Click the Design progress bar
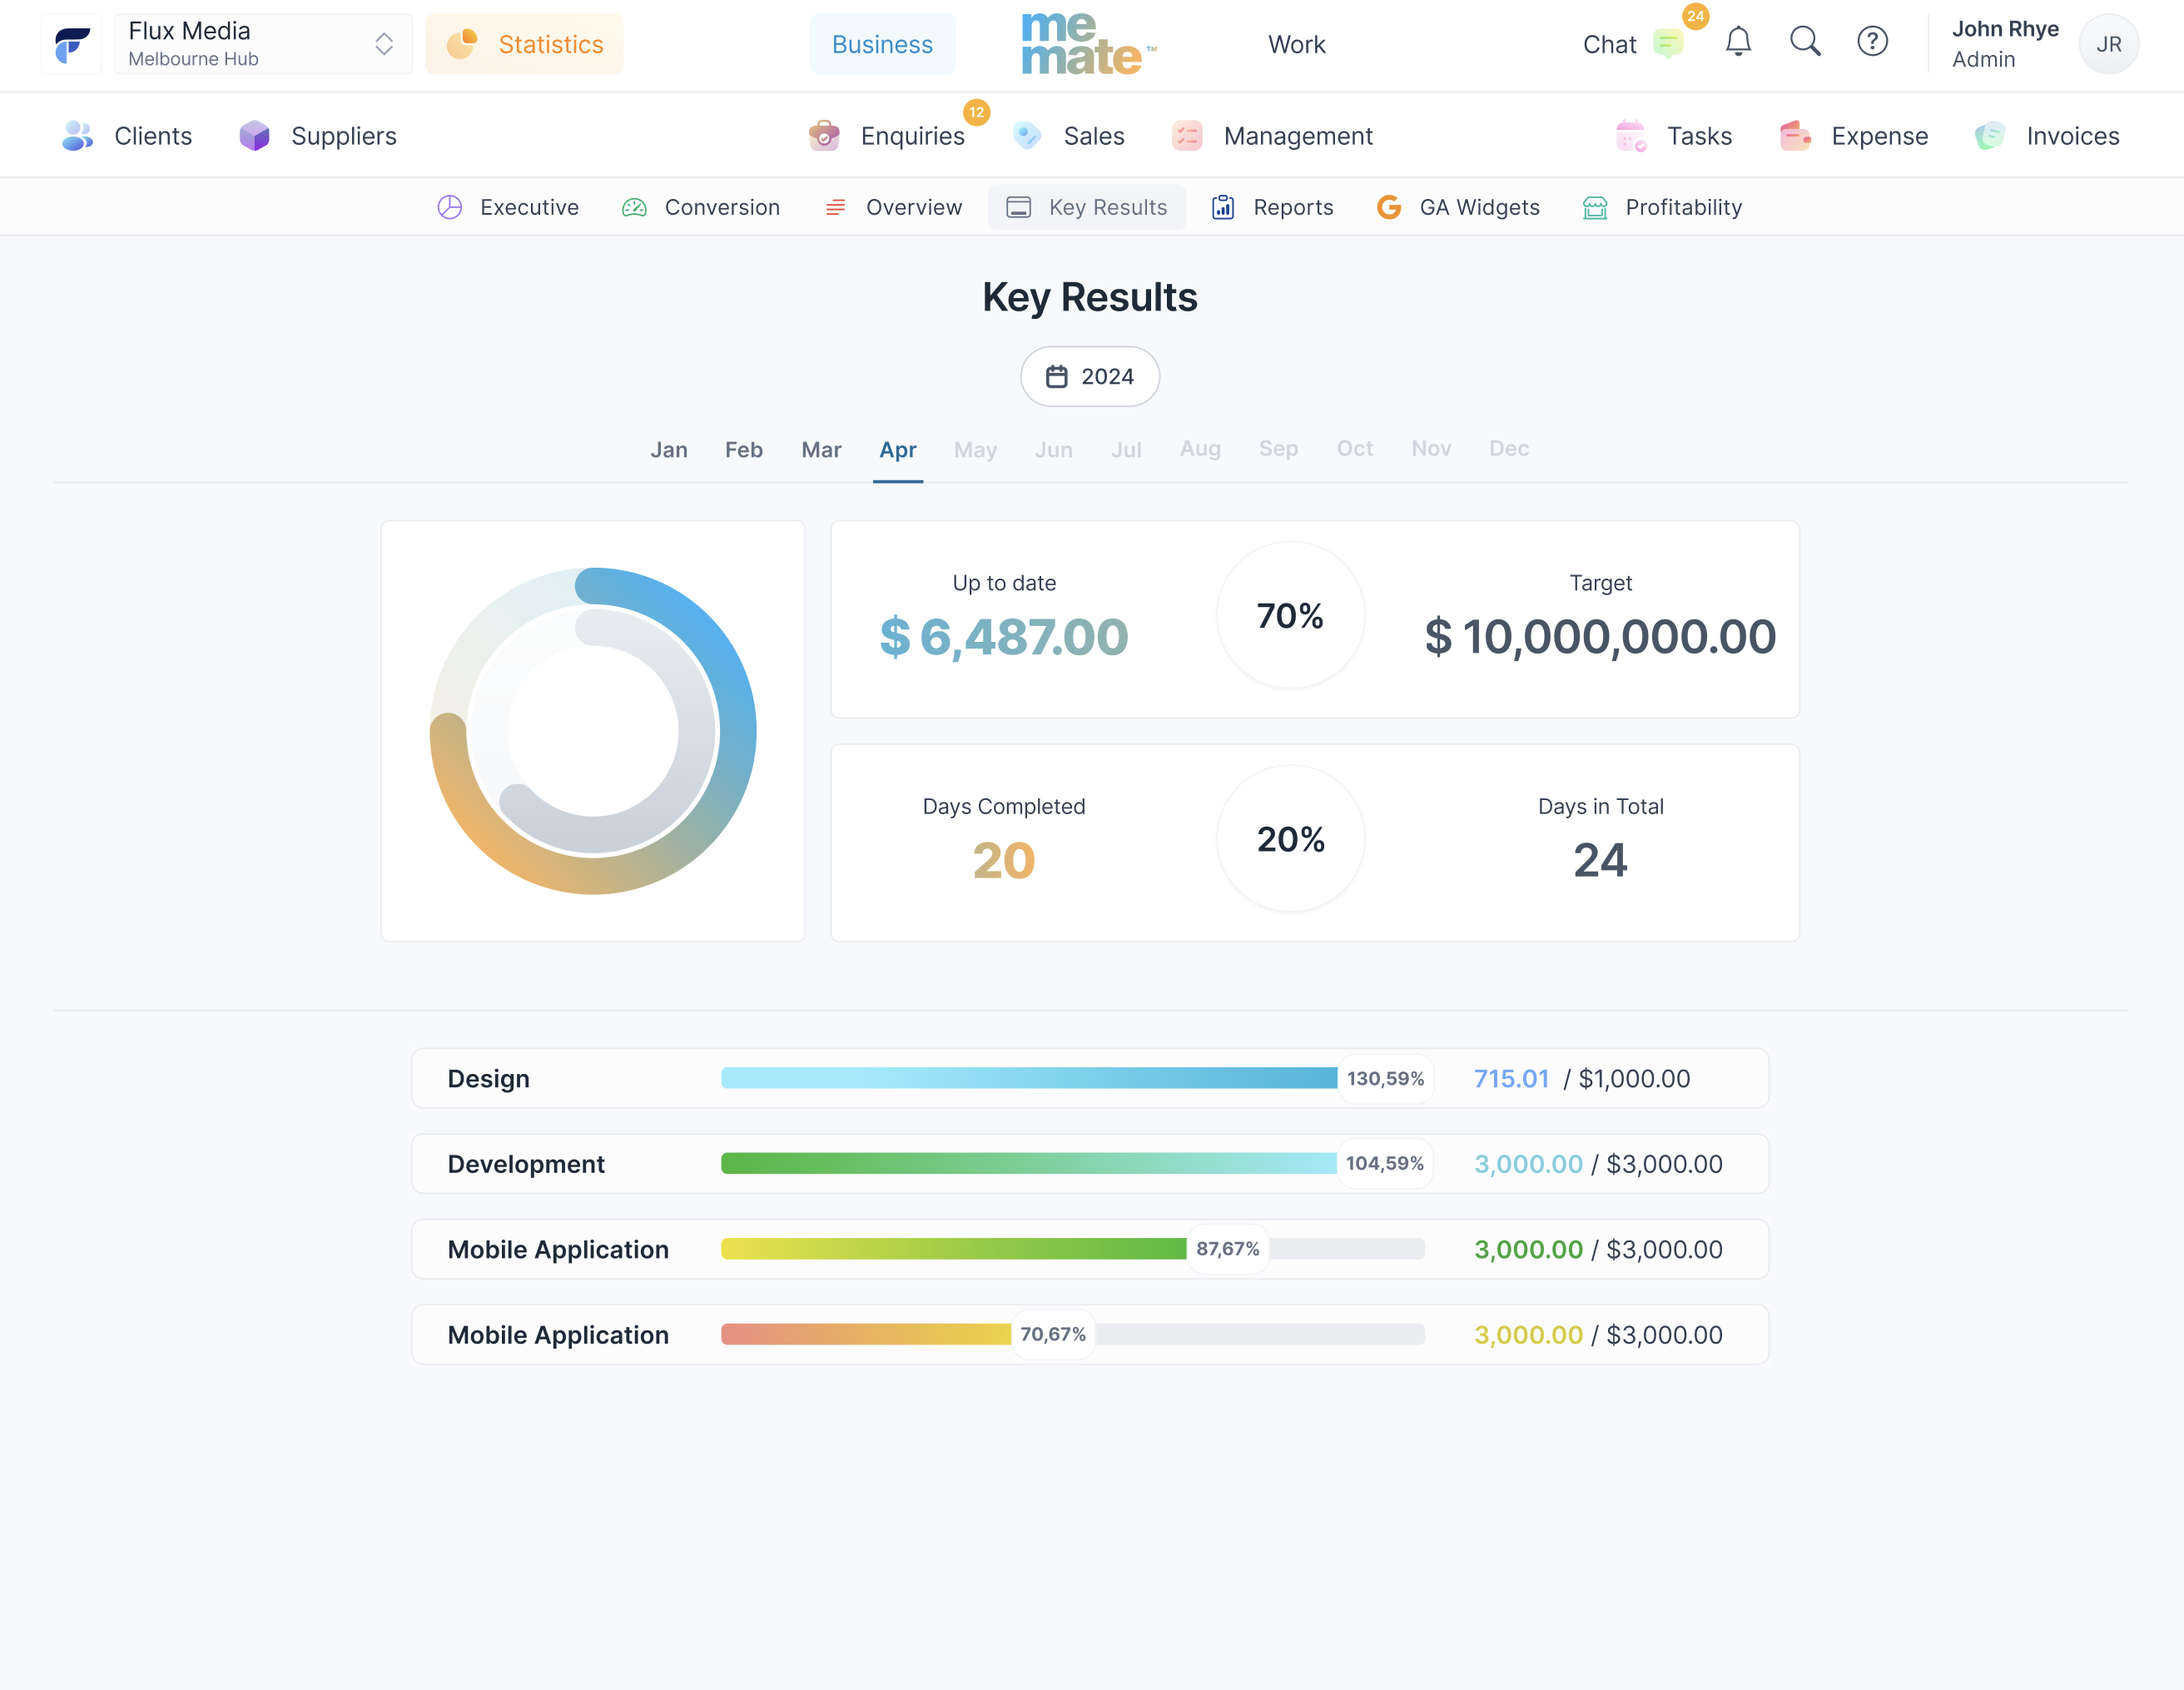The height and width of the screenshot is (1690, 2184). click(1029, 1078)
